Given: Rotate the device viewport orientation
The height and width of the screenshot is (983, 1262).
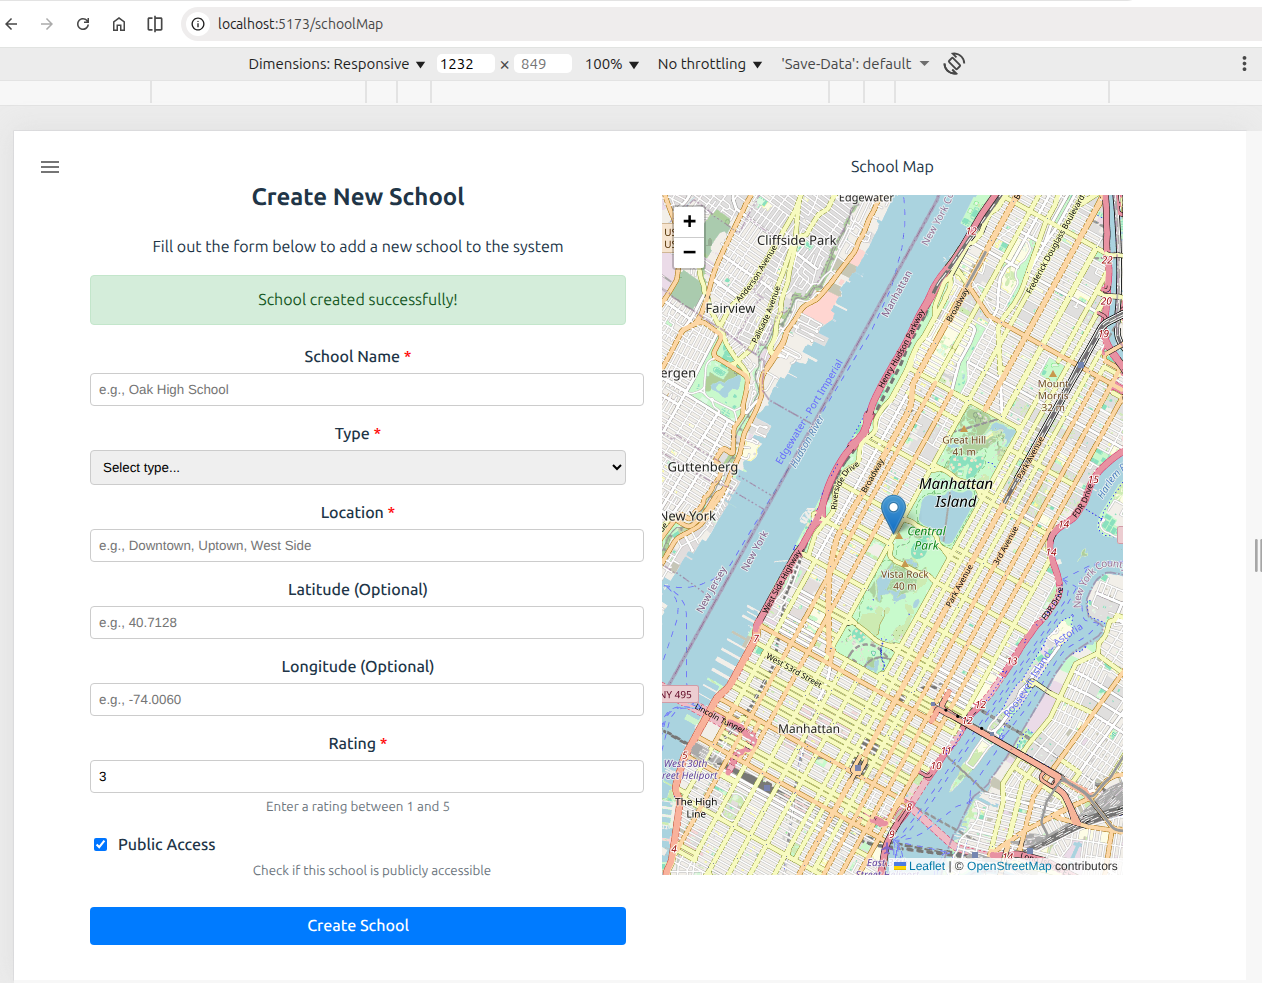Looking at the screenshot, I should (x=954, y=64).
